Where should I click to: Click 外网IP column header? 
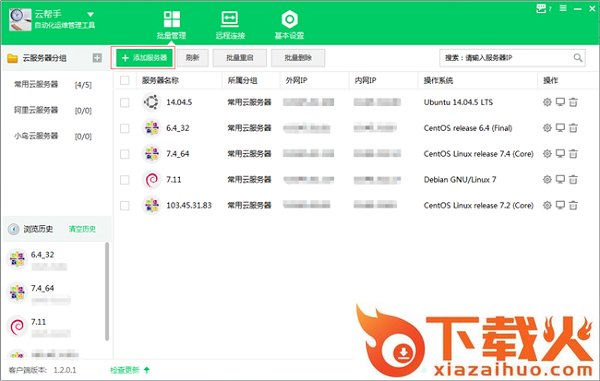pos(296,80)
